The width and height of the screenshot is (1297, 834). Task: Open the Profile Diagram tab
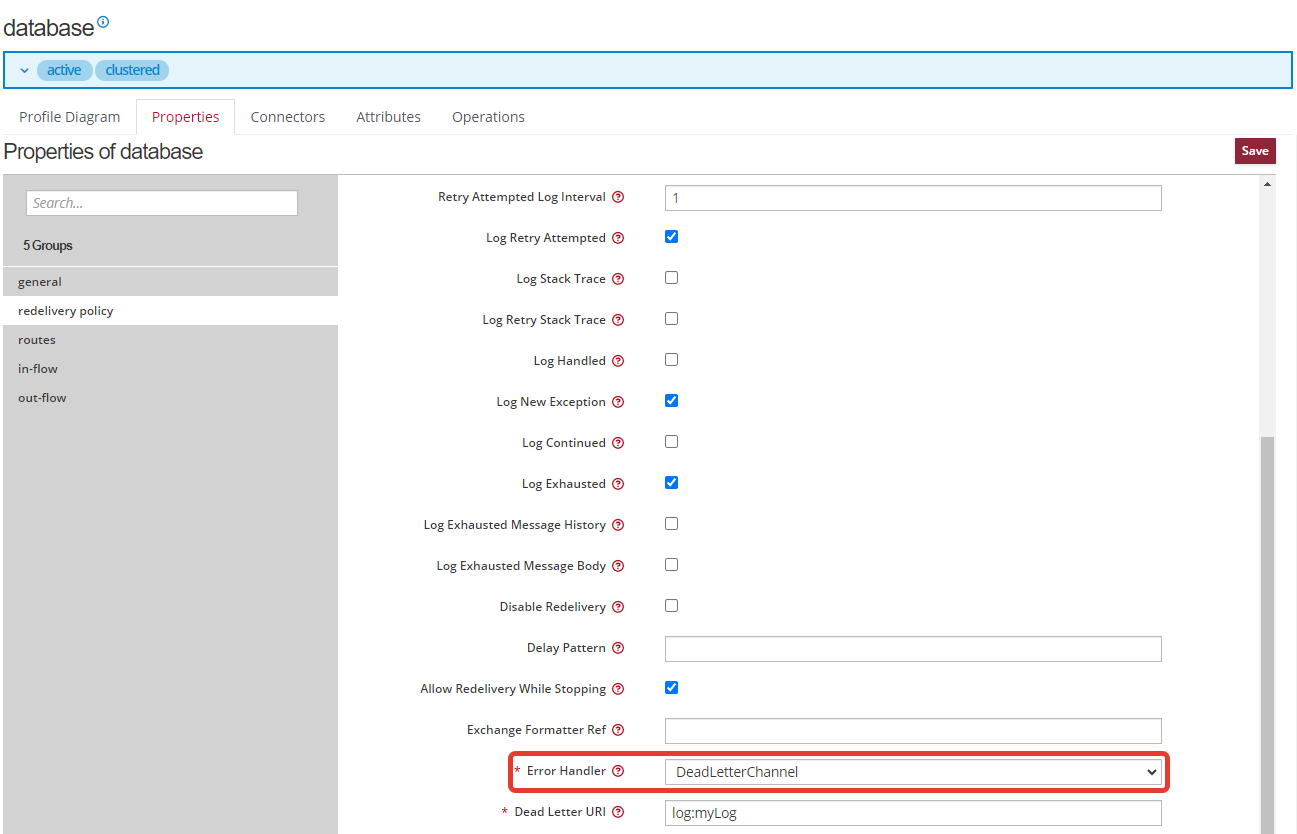(69, 117)
